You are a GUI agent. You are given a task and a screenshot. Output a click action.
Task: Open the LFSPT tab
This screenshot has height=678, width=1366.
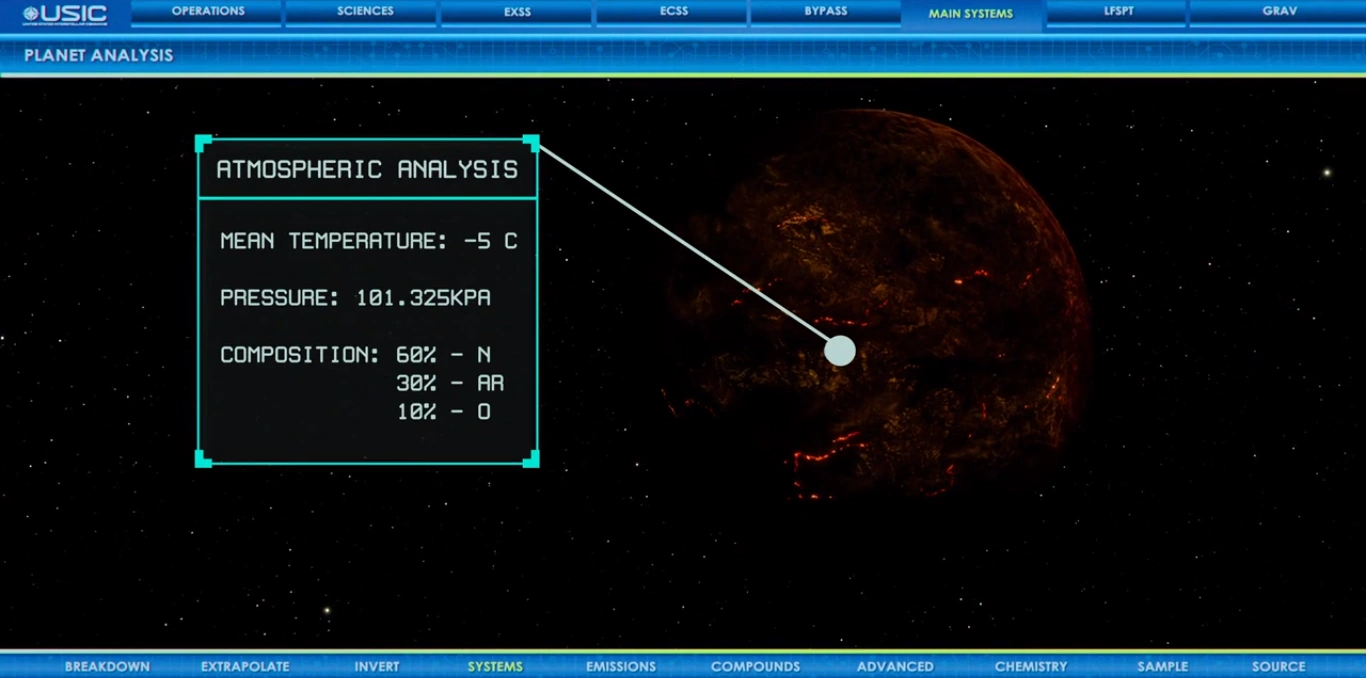1118,11
